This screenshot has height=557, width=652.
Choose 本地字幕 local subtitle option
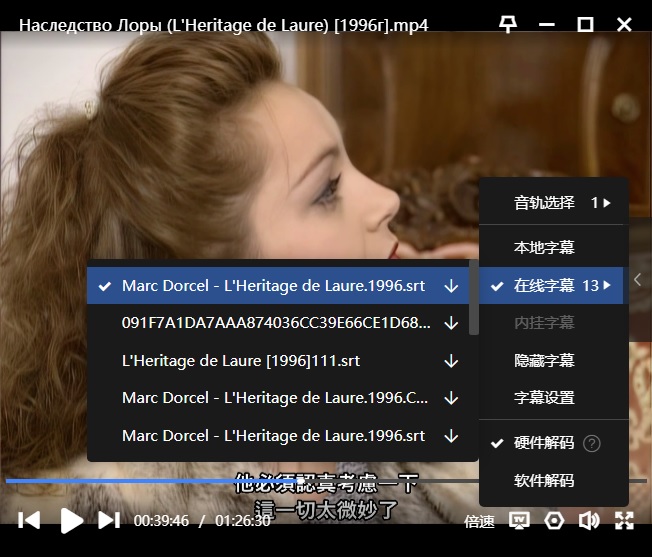[x=544, y=247]
